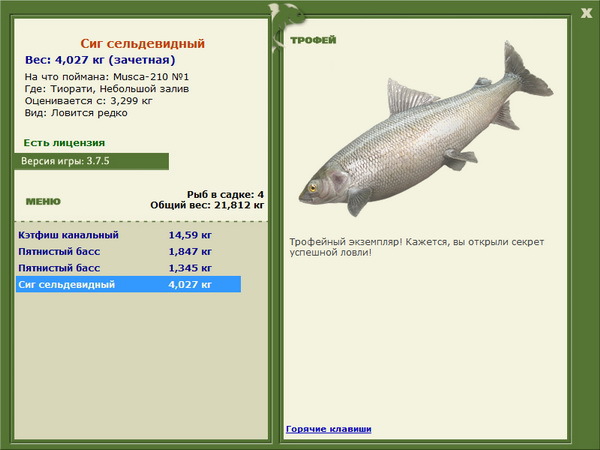Select highlighted Сиг сельдевидный 4,027 кг row
Screen dimensions: 600x450
click(x=129, y=284)
